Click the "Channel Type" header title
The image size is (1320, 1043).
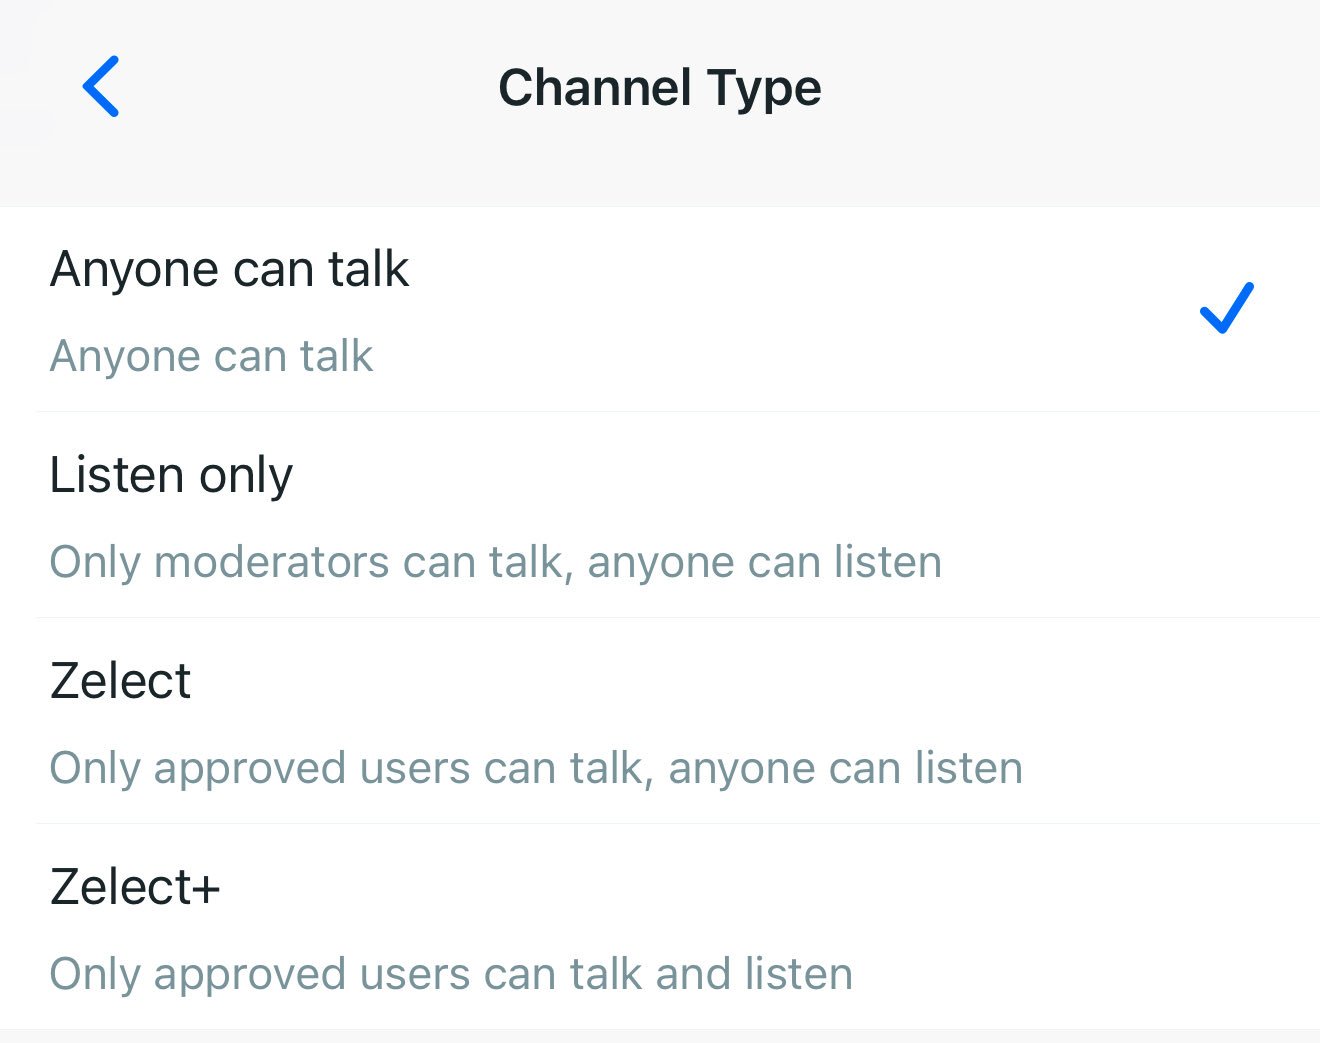pos(660,88)
